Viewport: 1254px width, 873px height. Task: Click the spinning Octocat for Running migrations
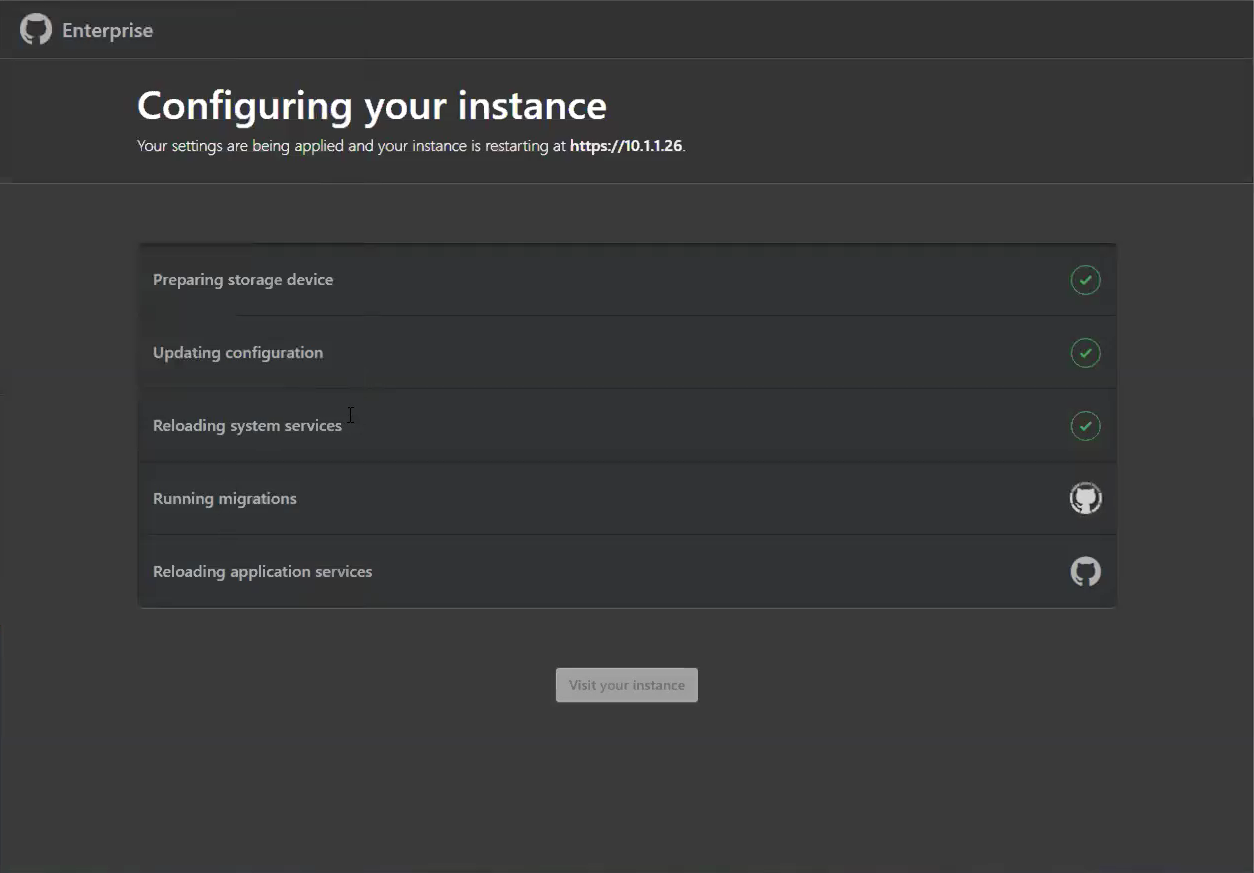[x=1085, y=497]
